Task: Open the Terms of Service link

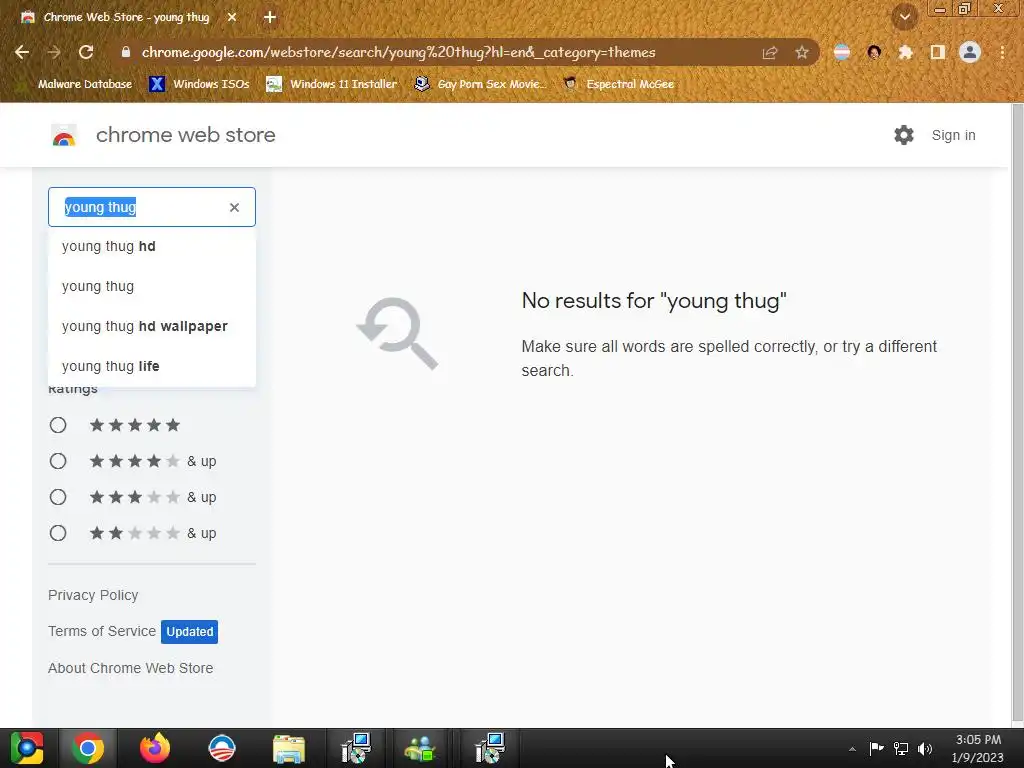Action: click(x=102, y=631)
